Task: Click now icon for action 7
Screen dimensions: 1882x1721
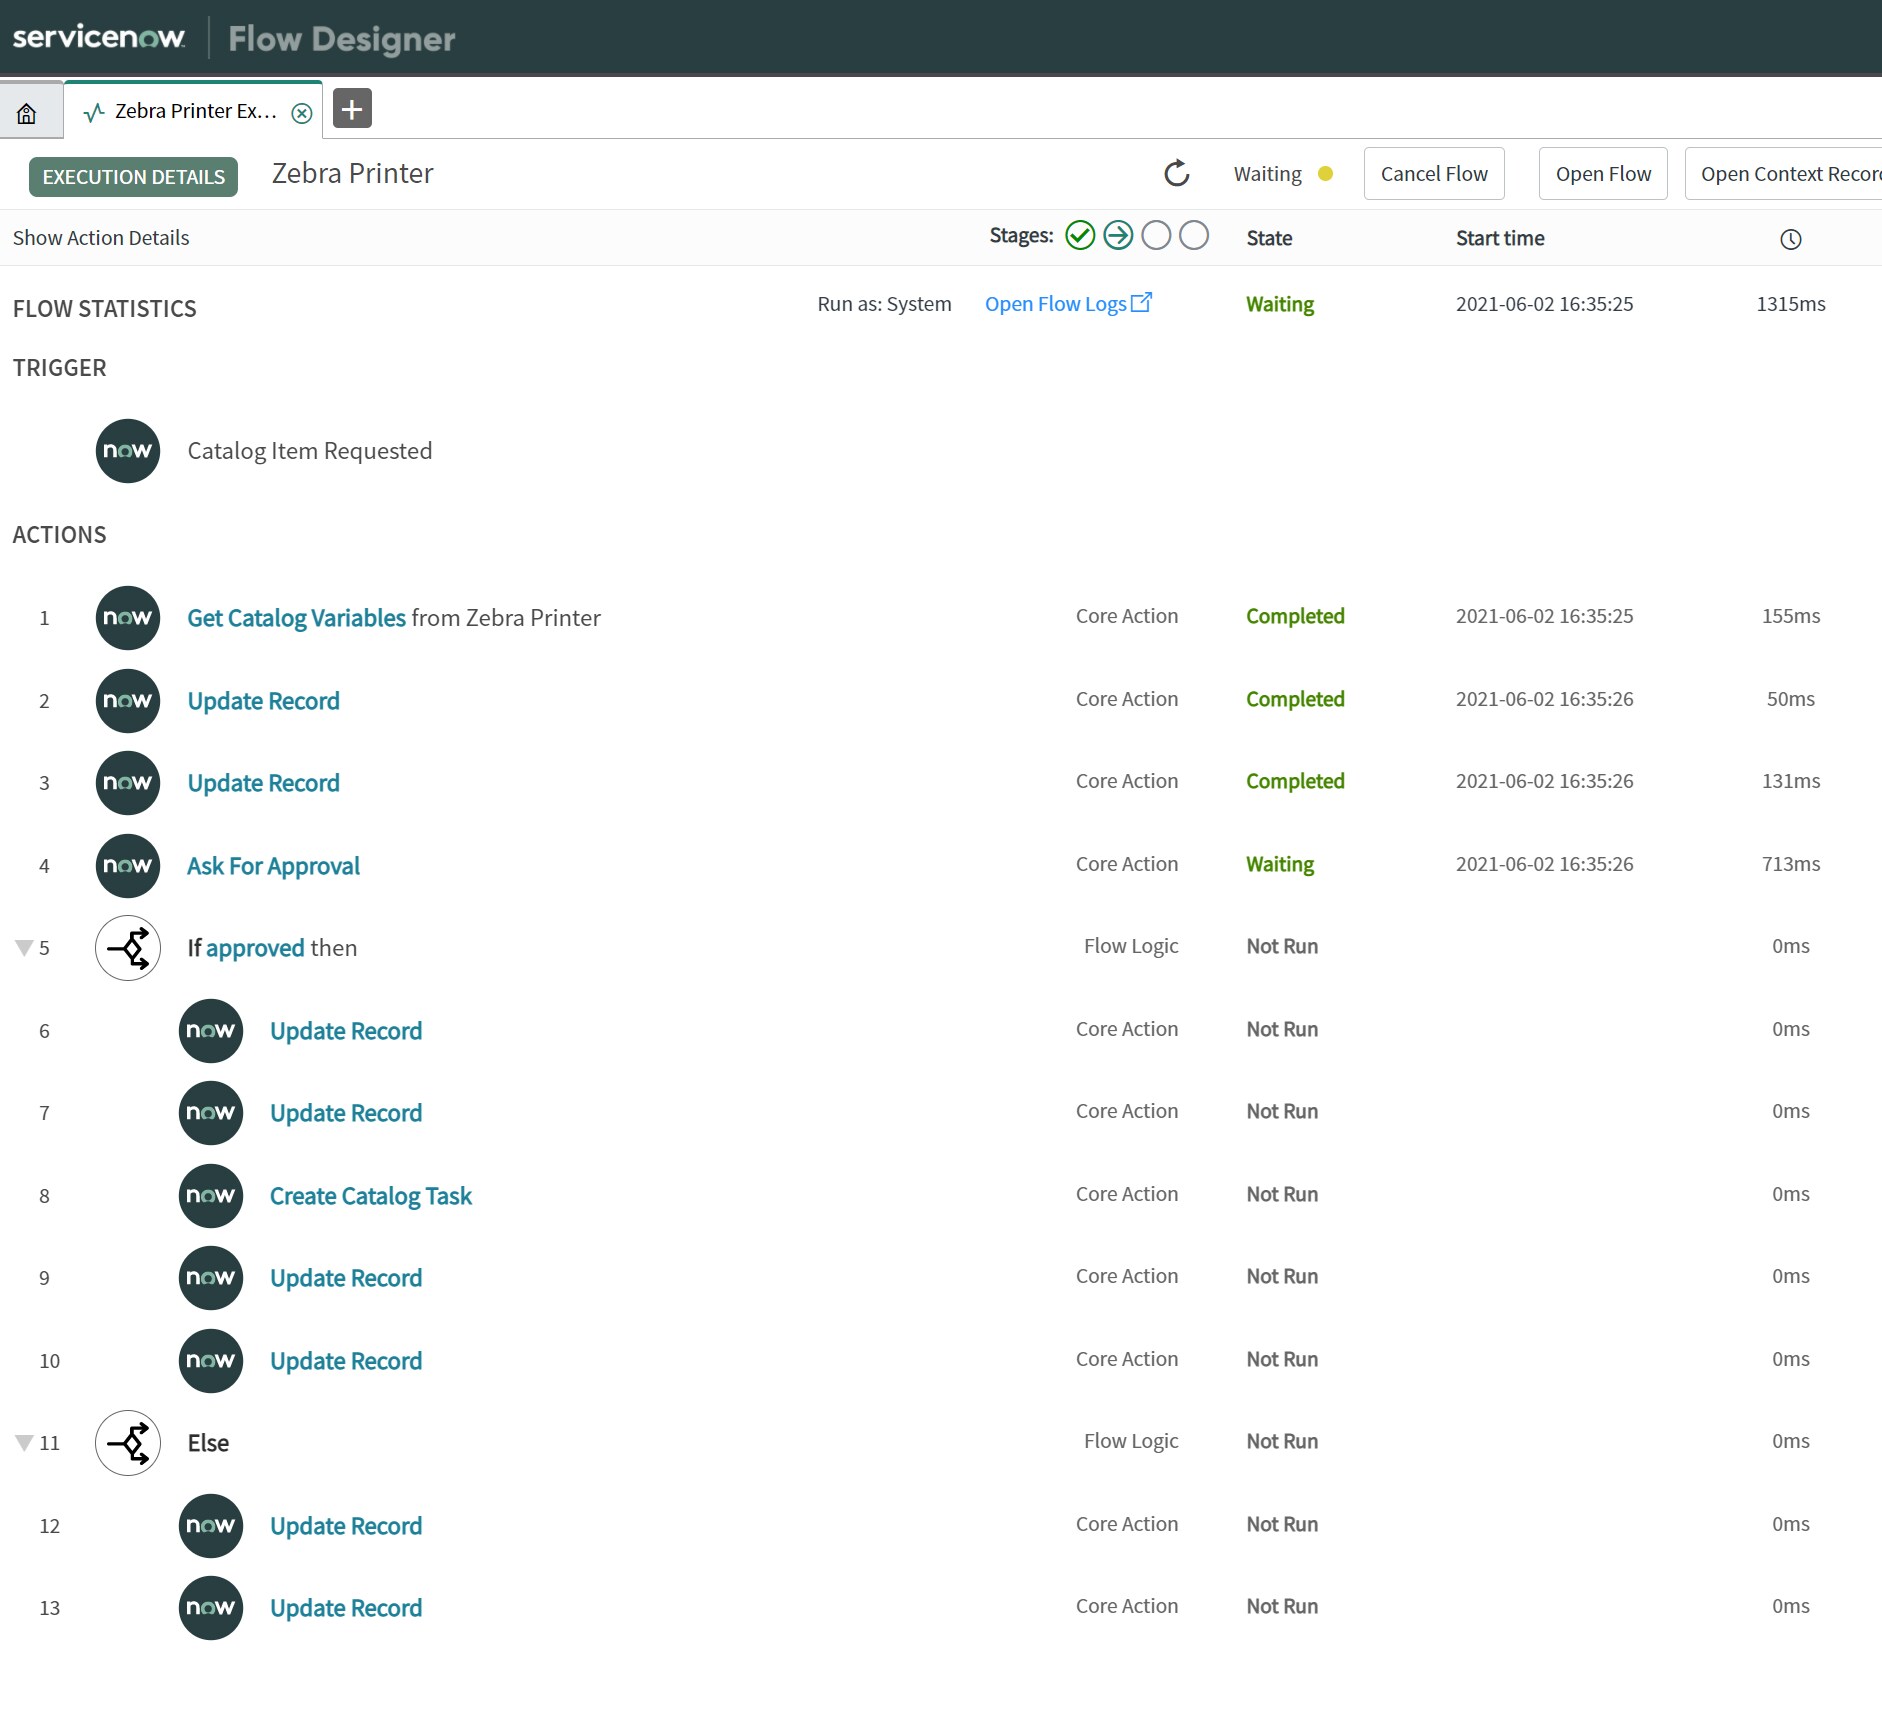Action: pos(211,1113)
